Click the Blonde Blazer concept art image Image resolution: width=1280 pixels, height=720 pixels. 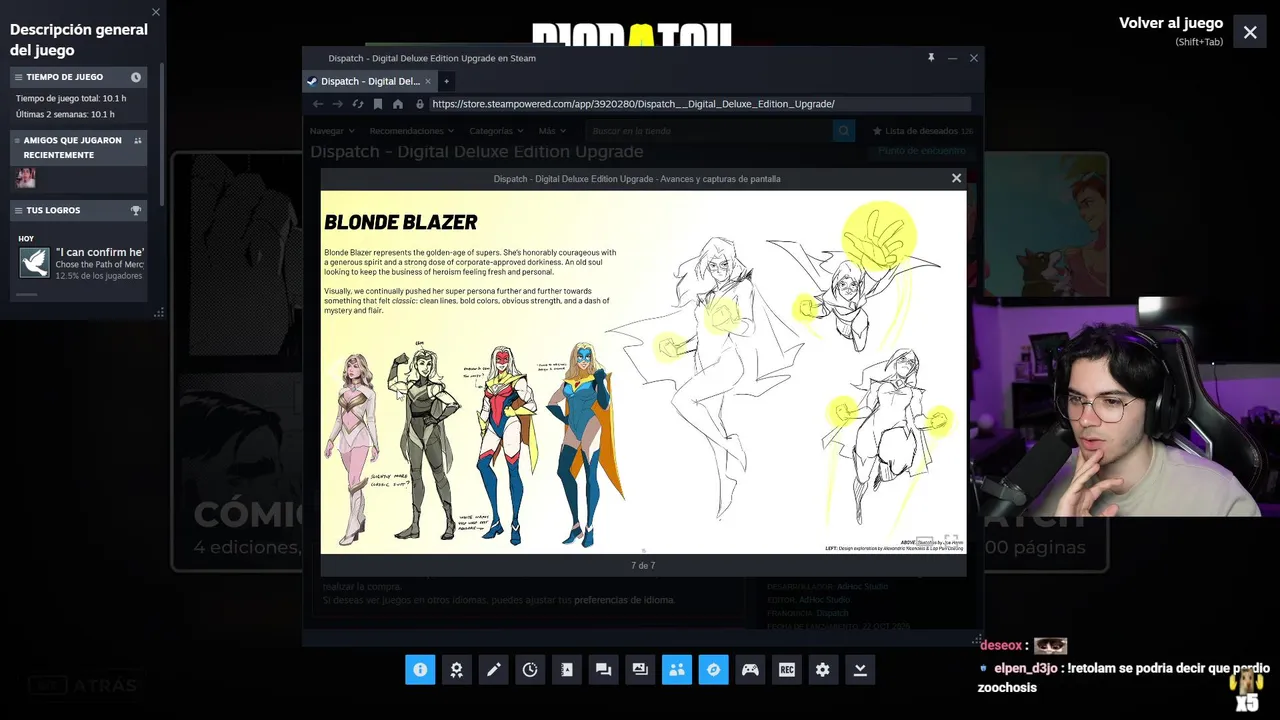tap(643, 372)
